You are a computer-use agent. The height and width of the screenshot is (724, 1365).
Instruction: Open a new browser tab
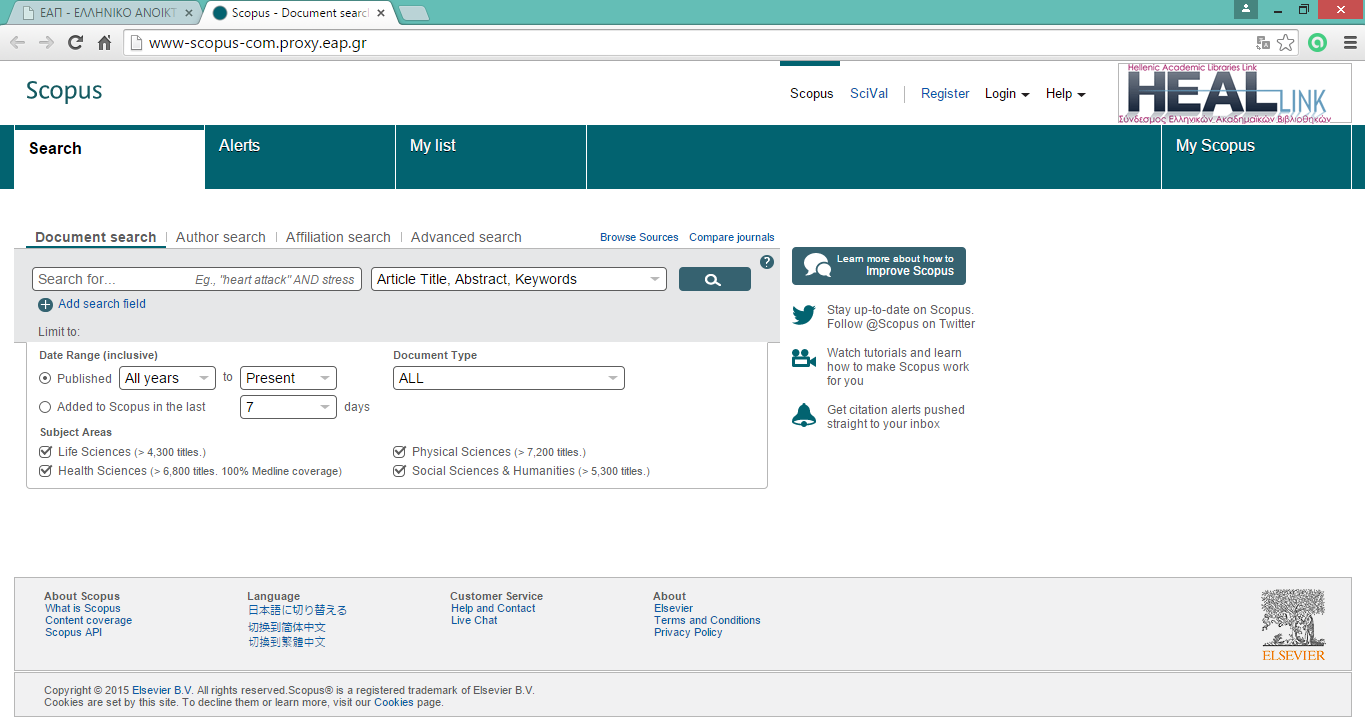click(x=413, y=14)
